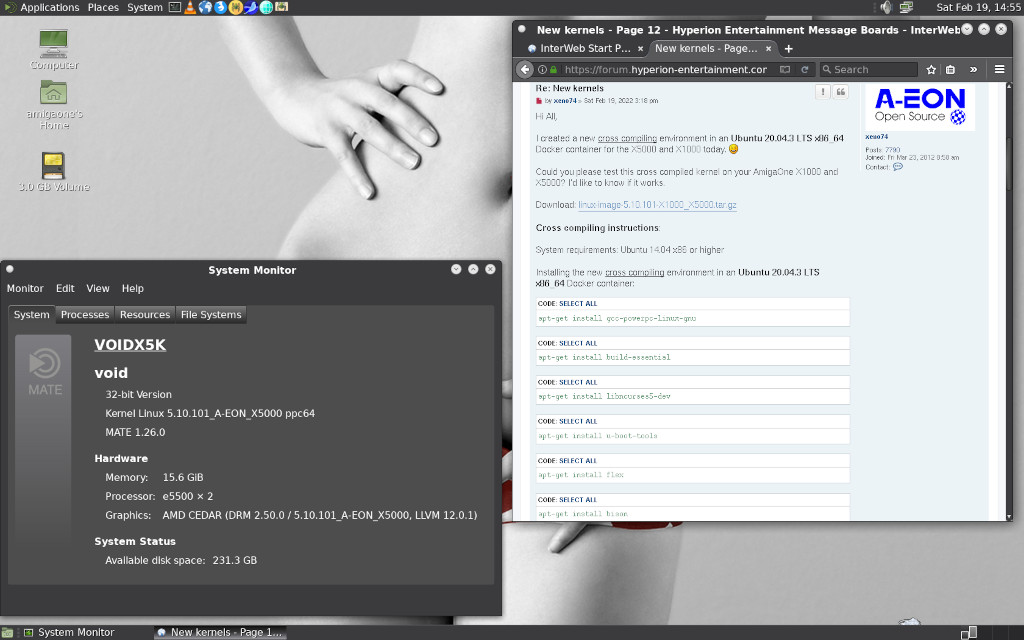Select all code for libncurses5-dev
The image size is (1024, 640).
point(578,382)
